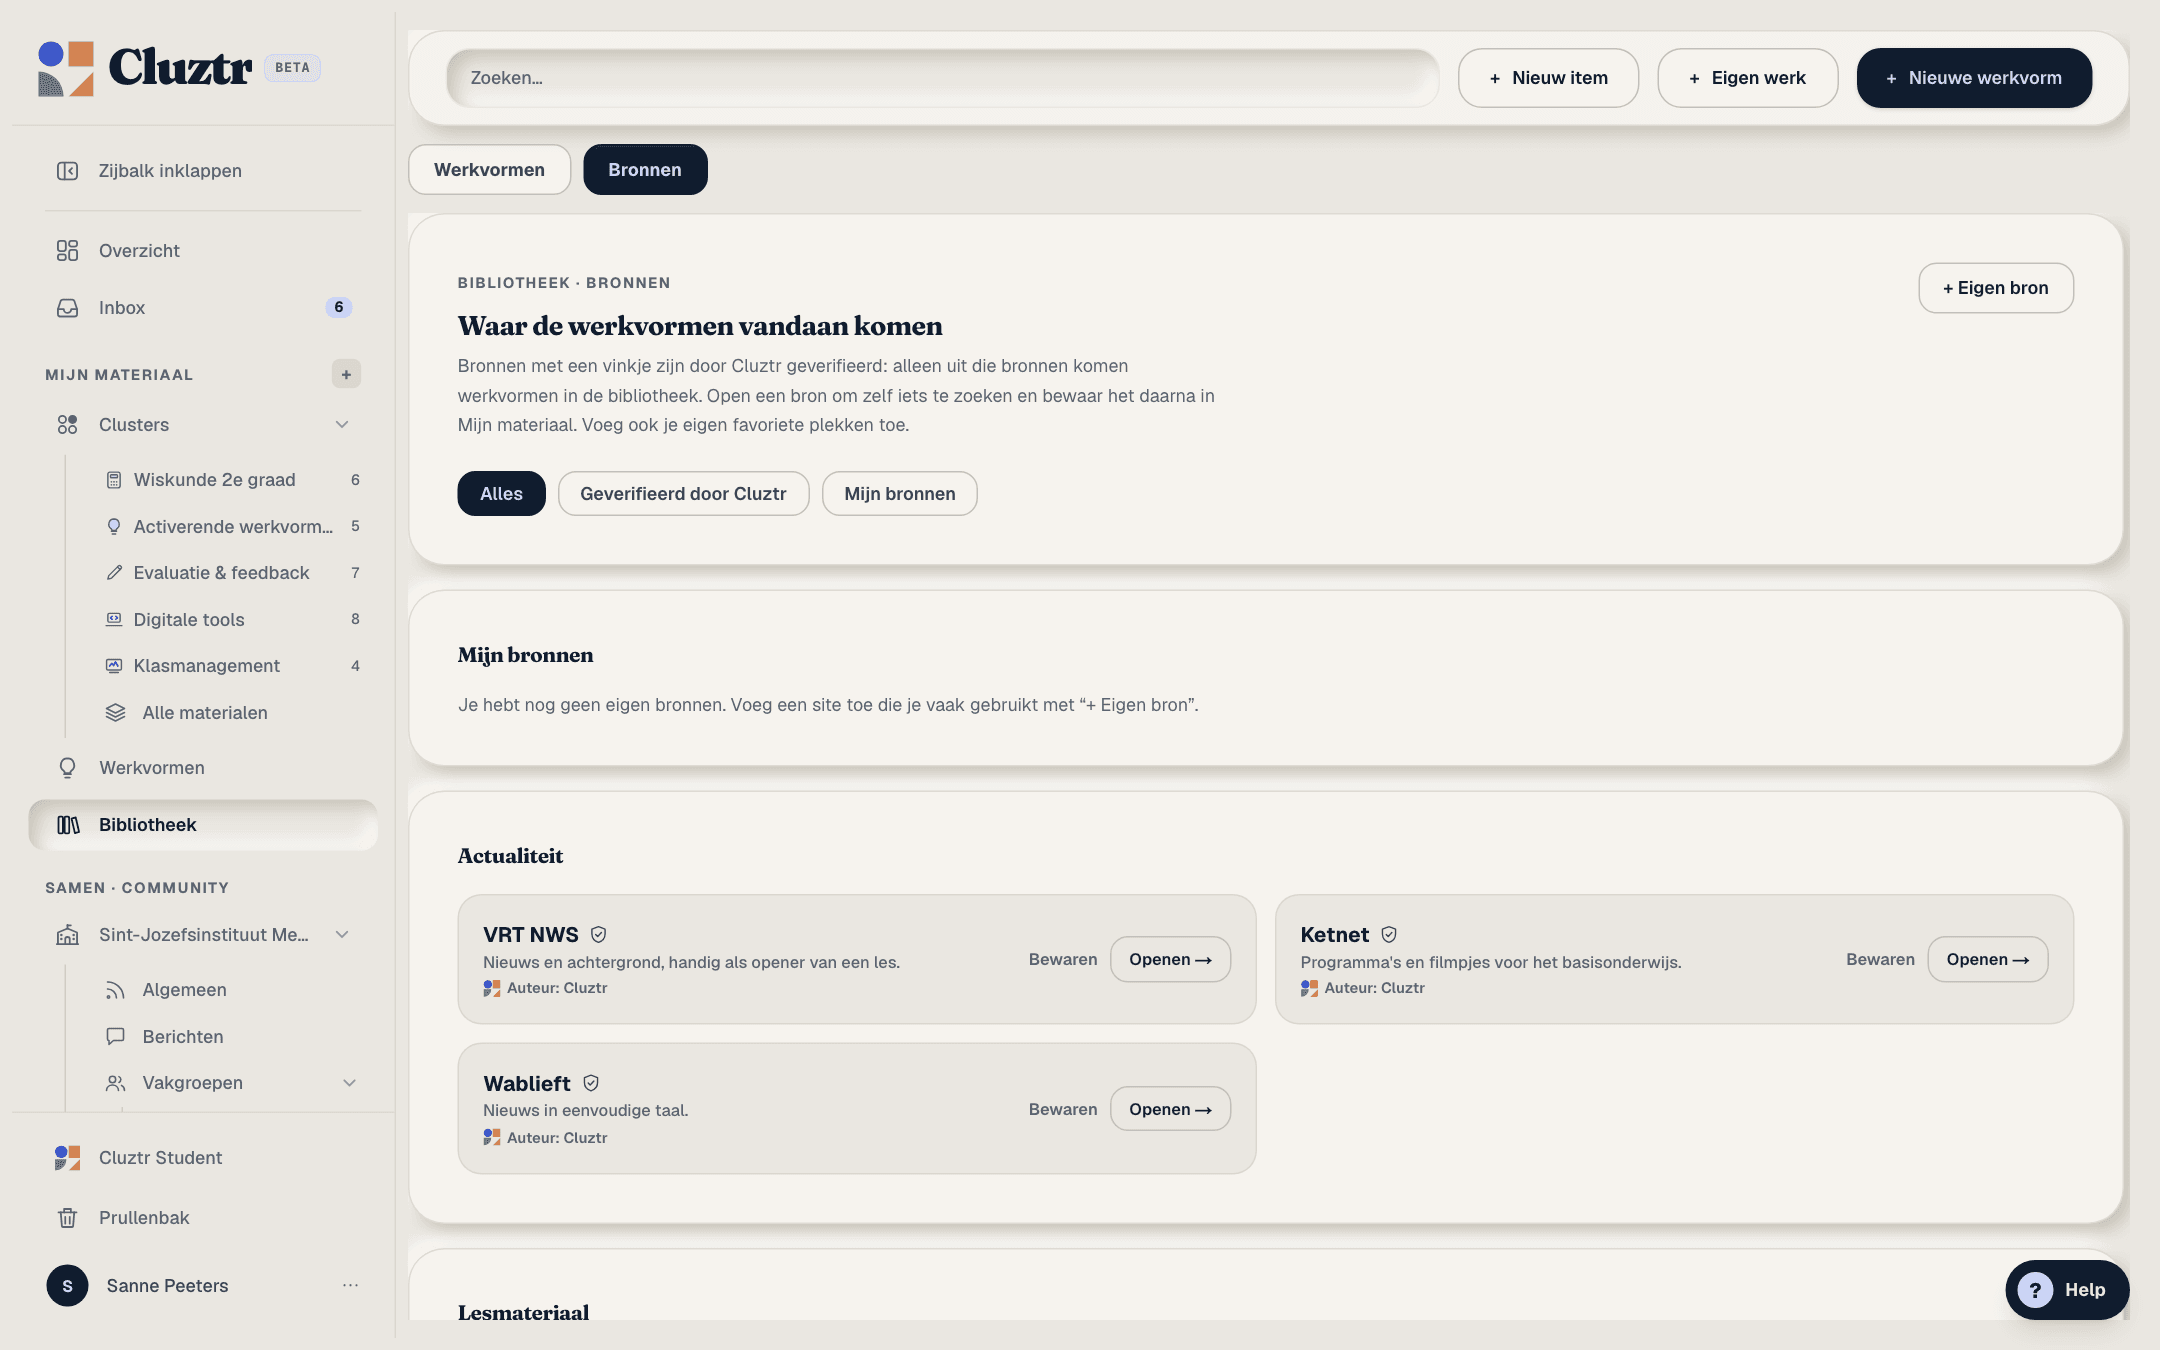Image resolution: width=2160 pixels, height=1350 pixels.
Task: Open the Help widget
Action: click(x=2067, y=1290)
